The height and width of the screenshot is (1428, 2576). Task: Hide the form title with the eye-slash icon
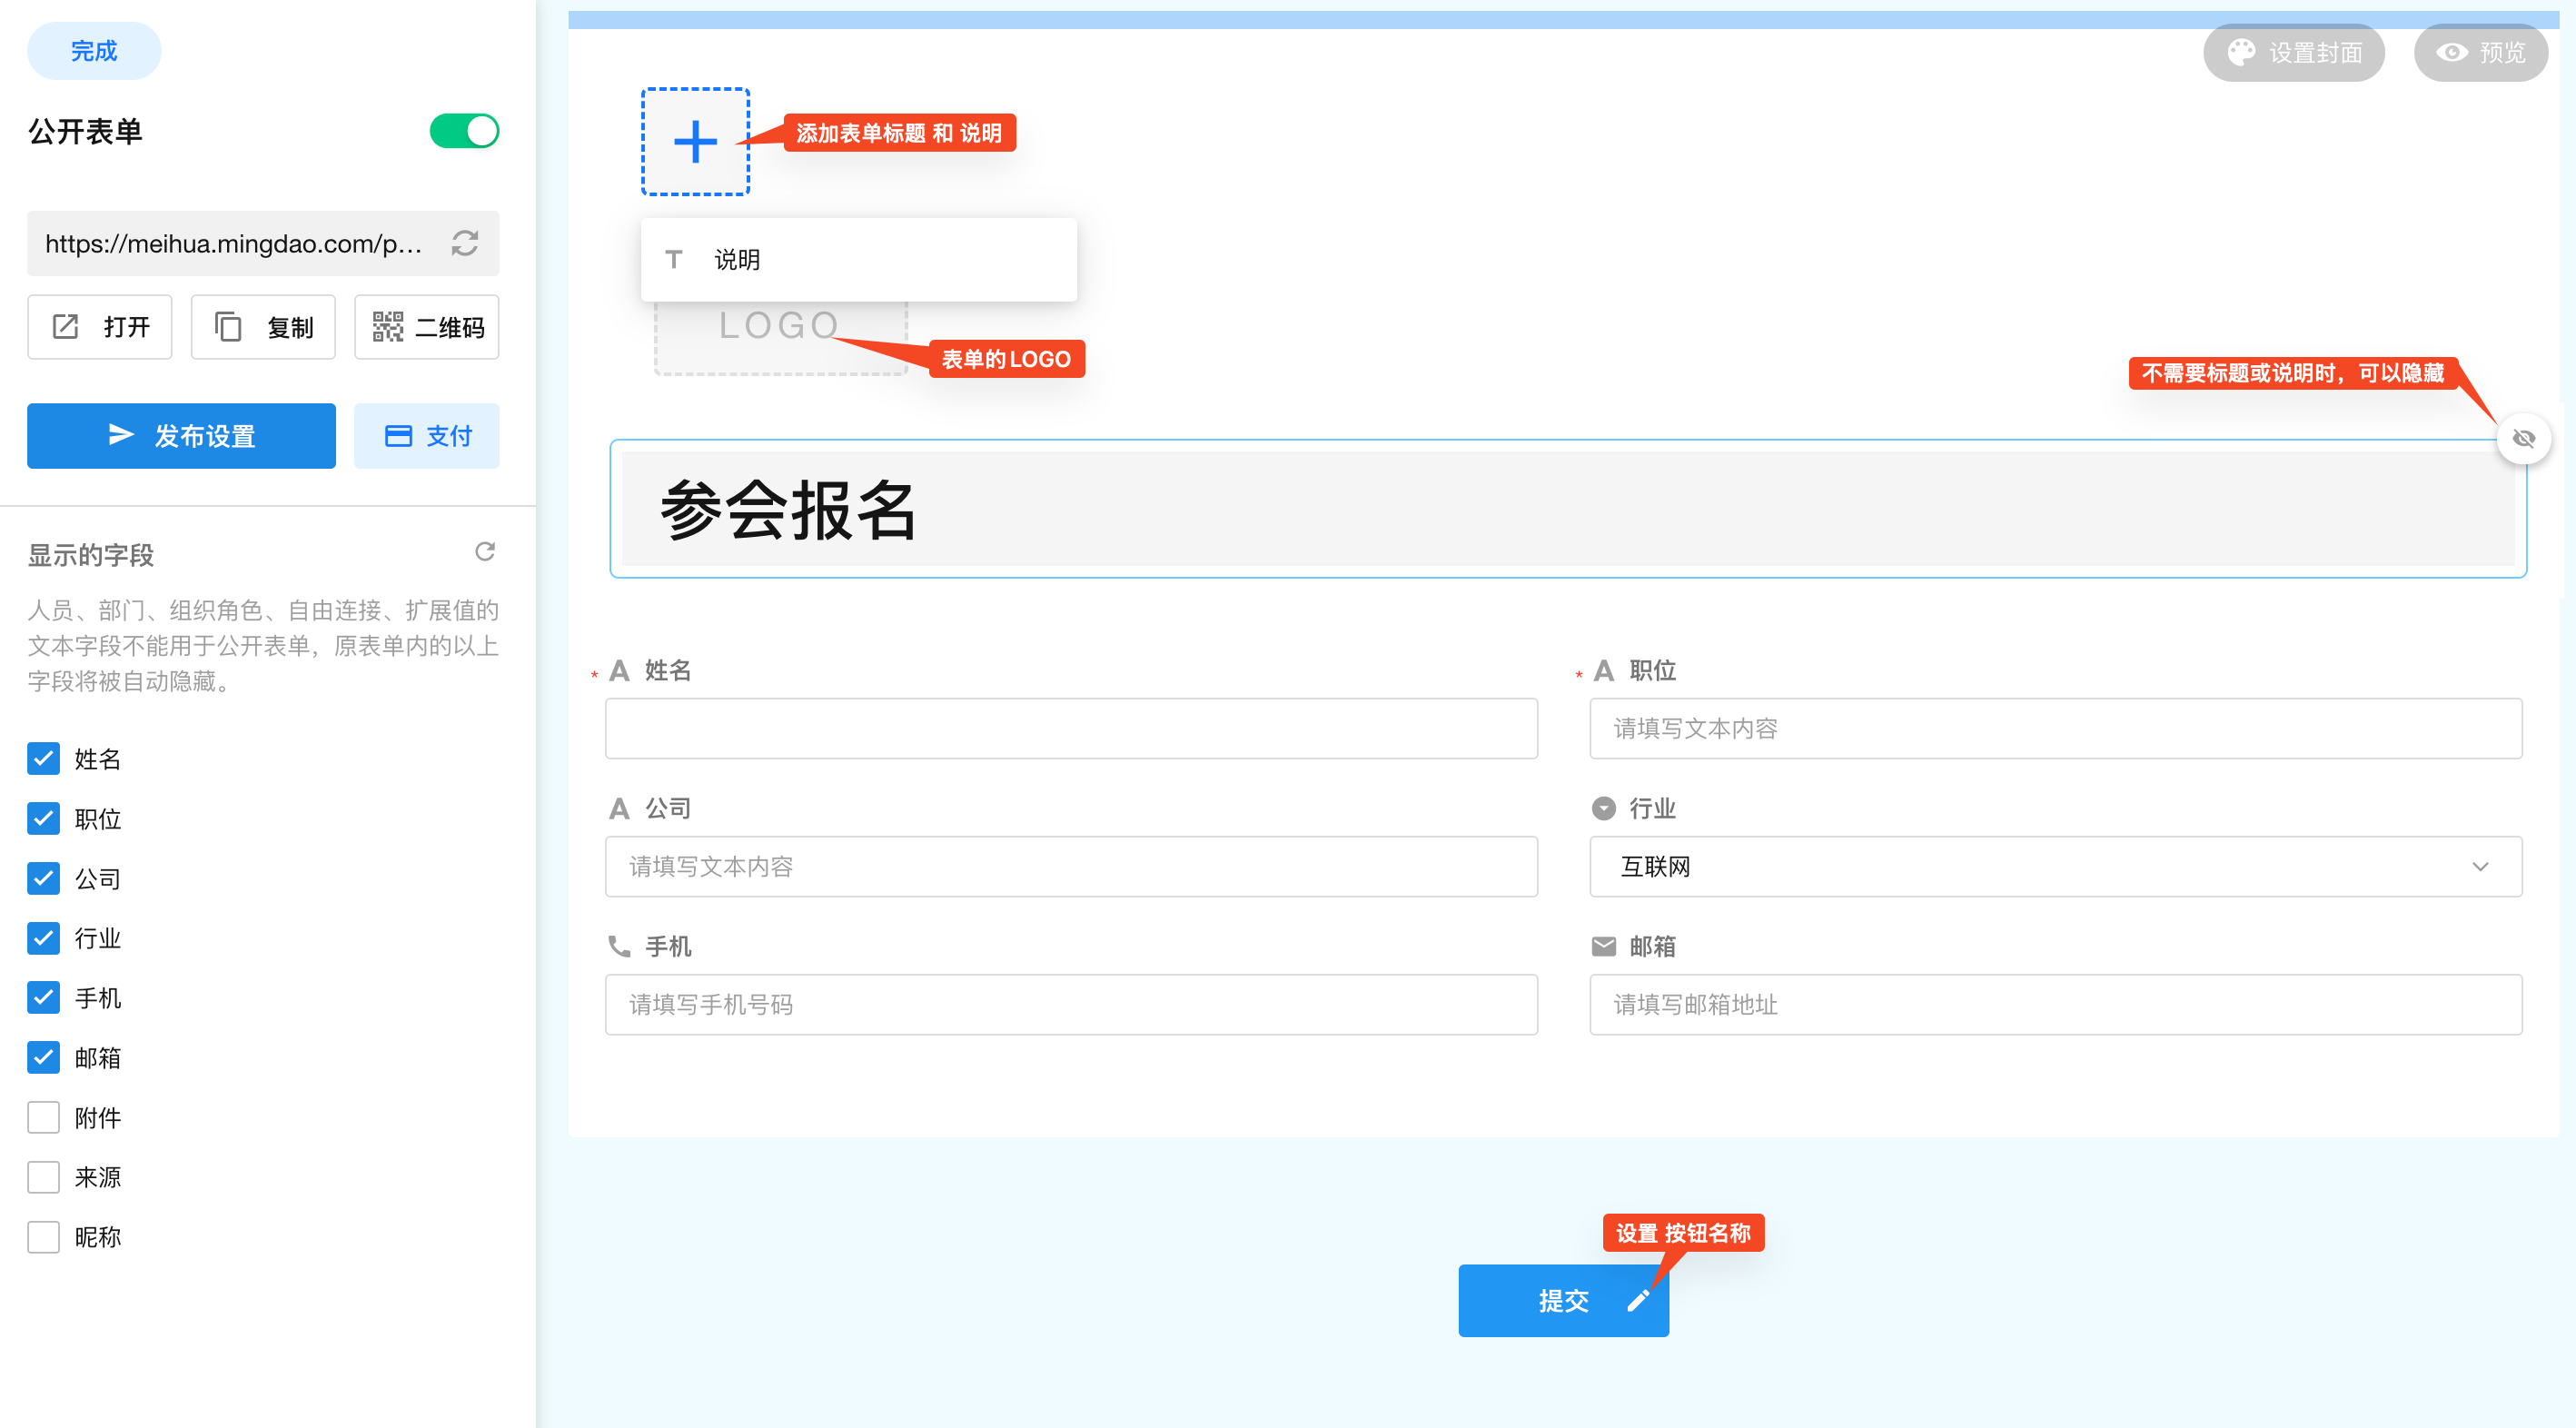pyautogui.click(x=2523, y=439)
